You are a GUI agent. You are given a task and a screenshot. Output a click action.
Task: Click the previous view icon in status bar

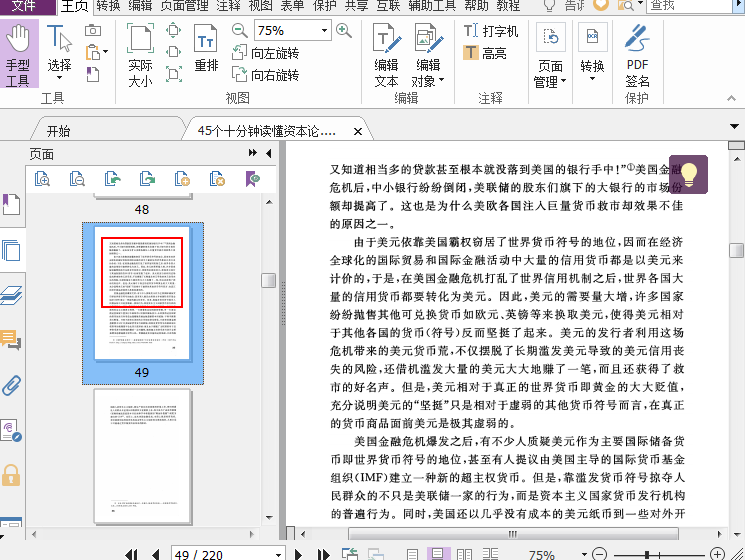[350, 554]
